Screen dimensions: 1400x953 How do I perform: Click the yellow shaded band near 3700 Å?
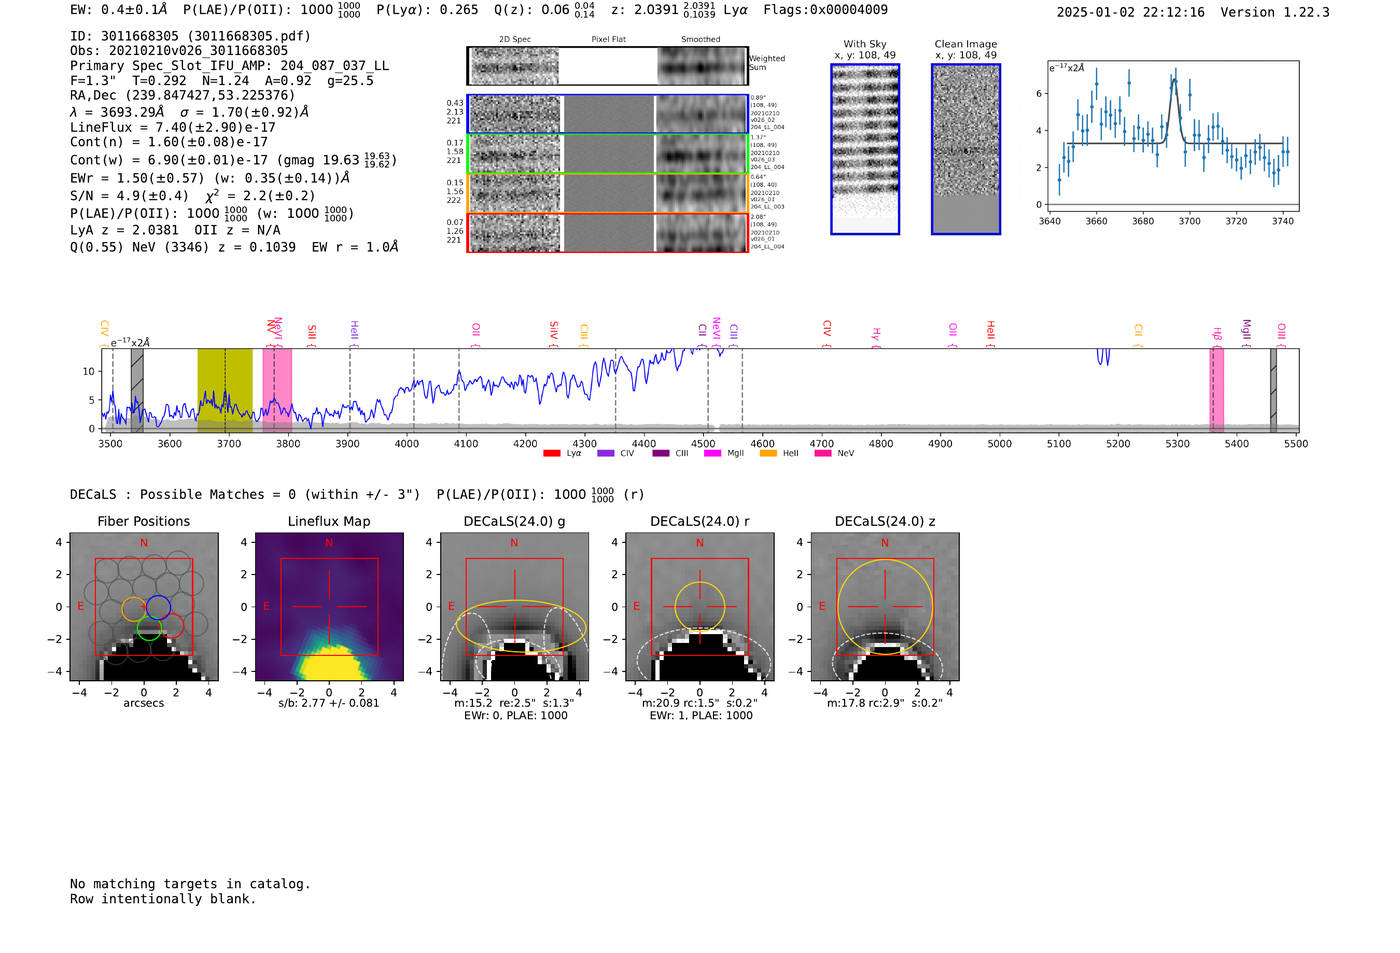(225, 390)
